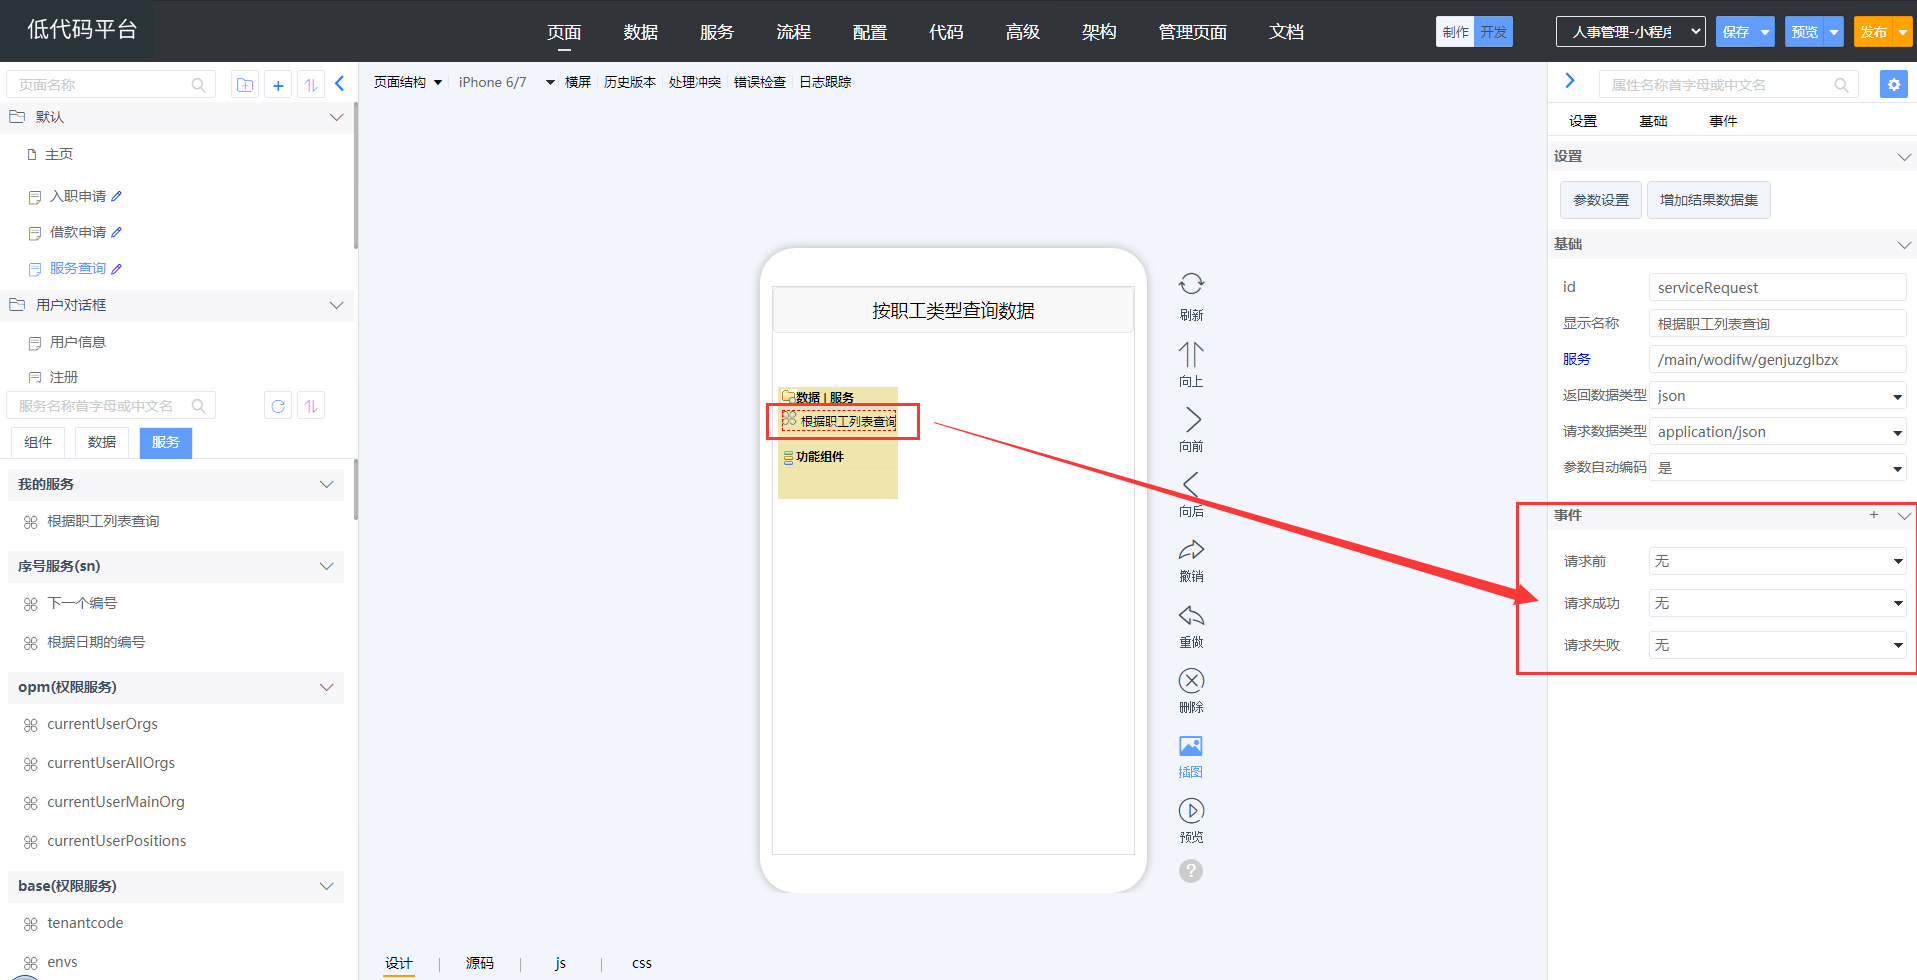Click the id input field serviceRequest
This screenshot has height=980, width=1917.
click(x=1778, y=288)
